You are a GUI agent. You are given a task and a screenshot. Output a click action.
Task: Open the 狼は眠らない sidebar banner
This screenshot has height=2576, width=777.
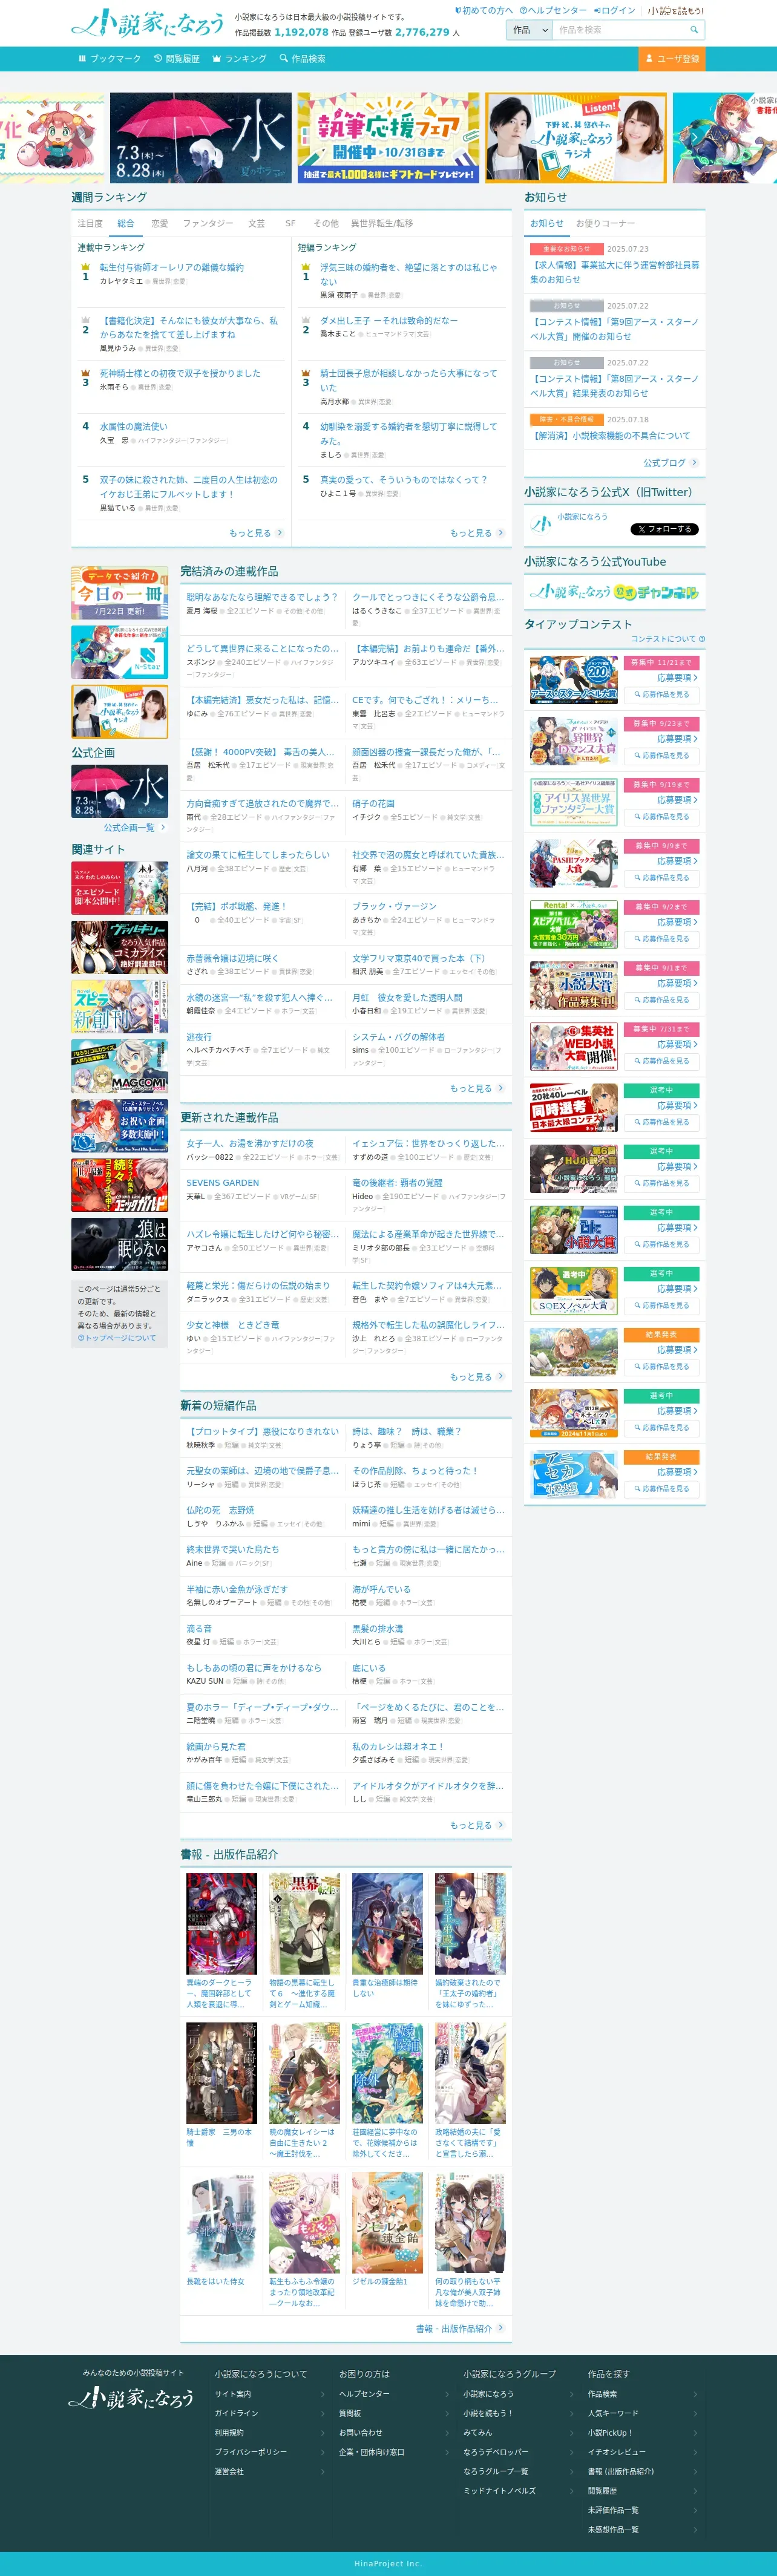pos(119,1244)
